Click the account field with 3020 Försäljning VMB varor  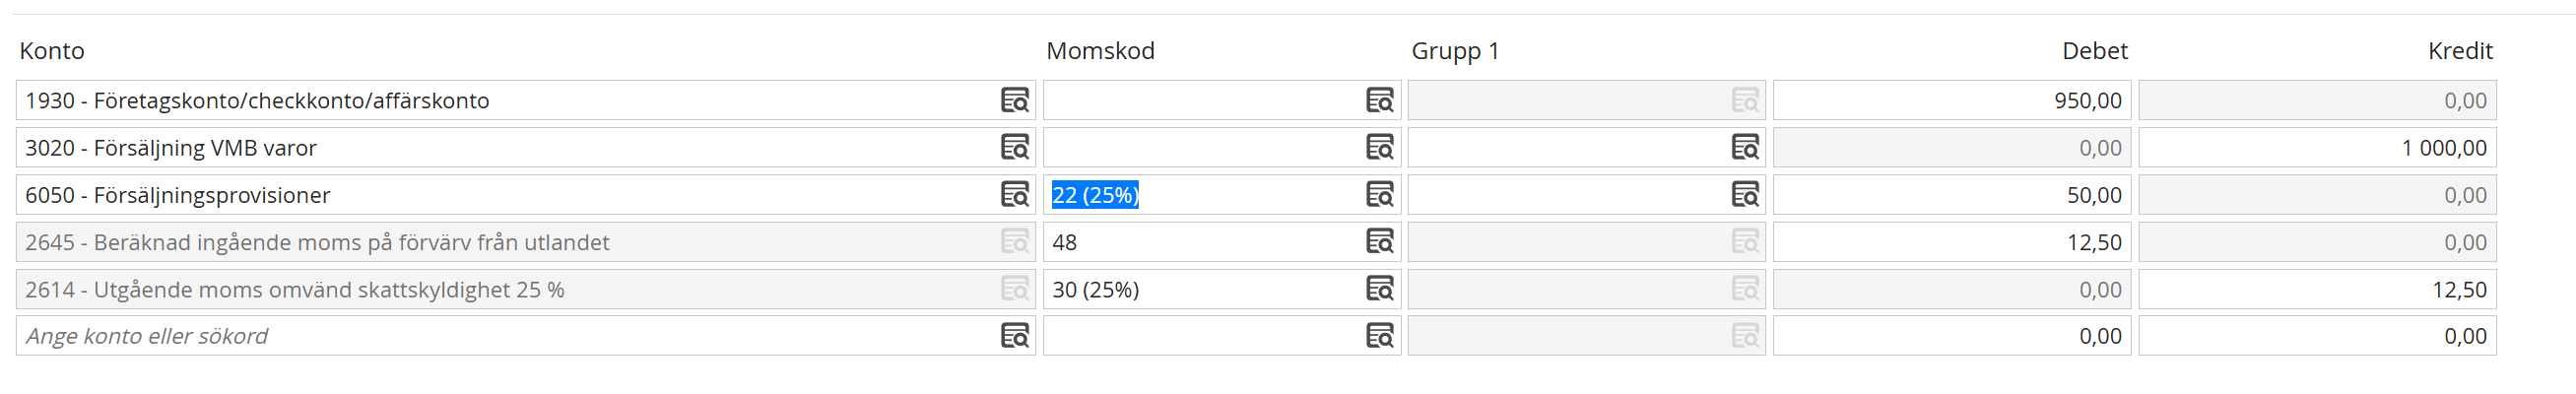tap(500, 147)
